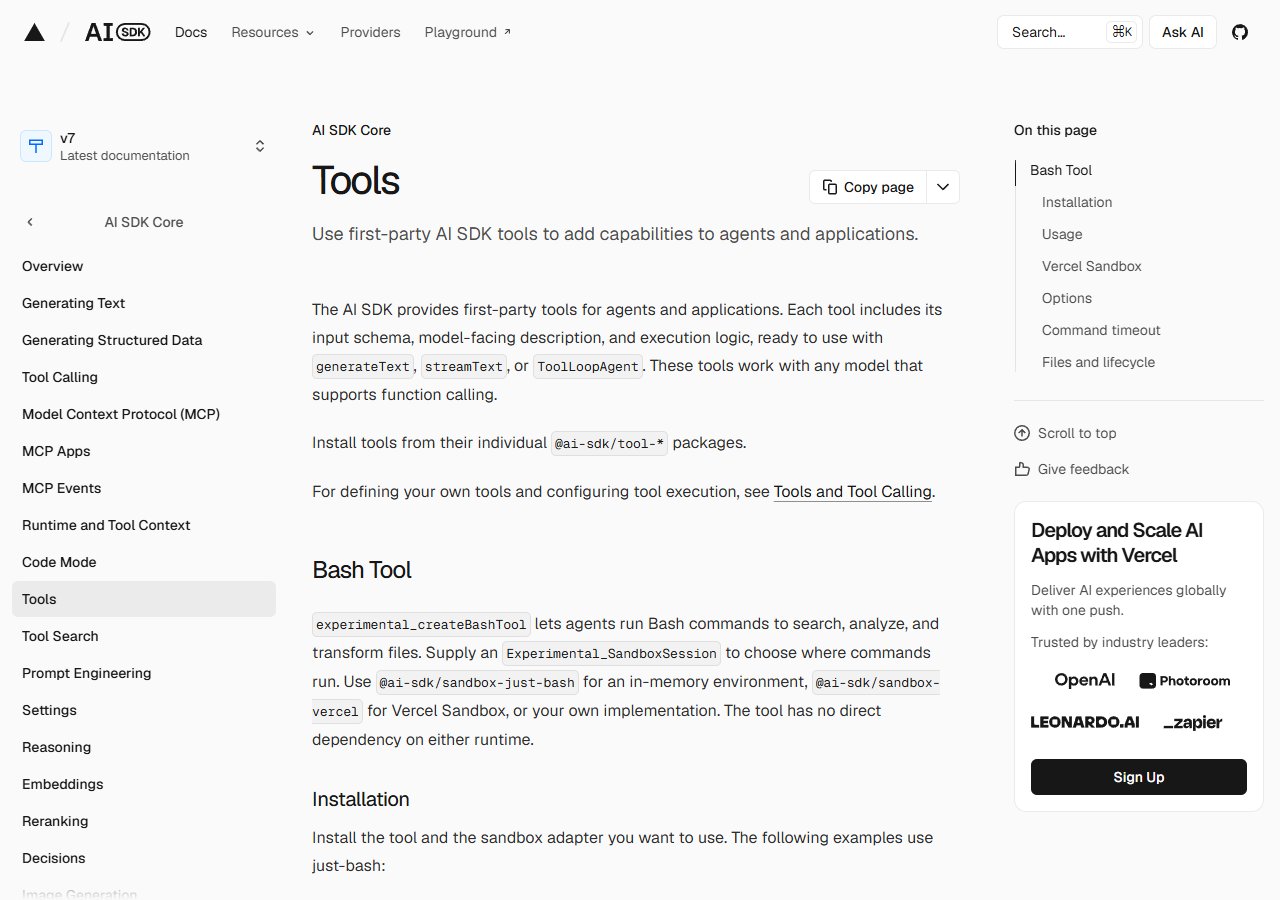This screenshot has width=1280, height=900.
Task: Click the Leonardo.AI logo
Action: point(1085,722)
